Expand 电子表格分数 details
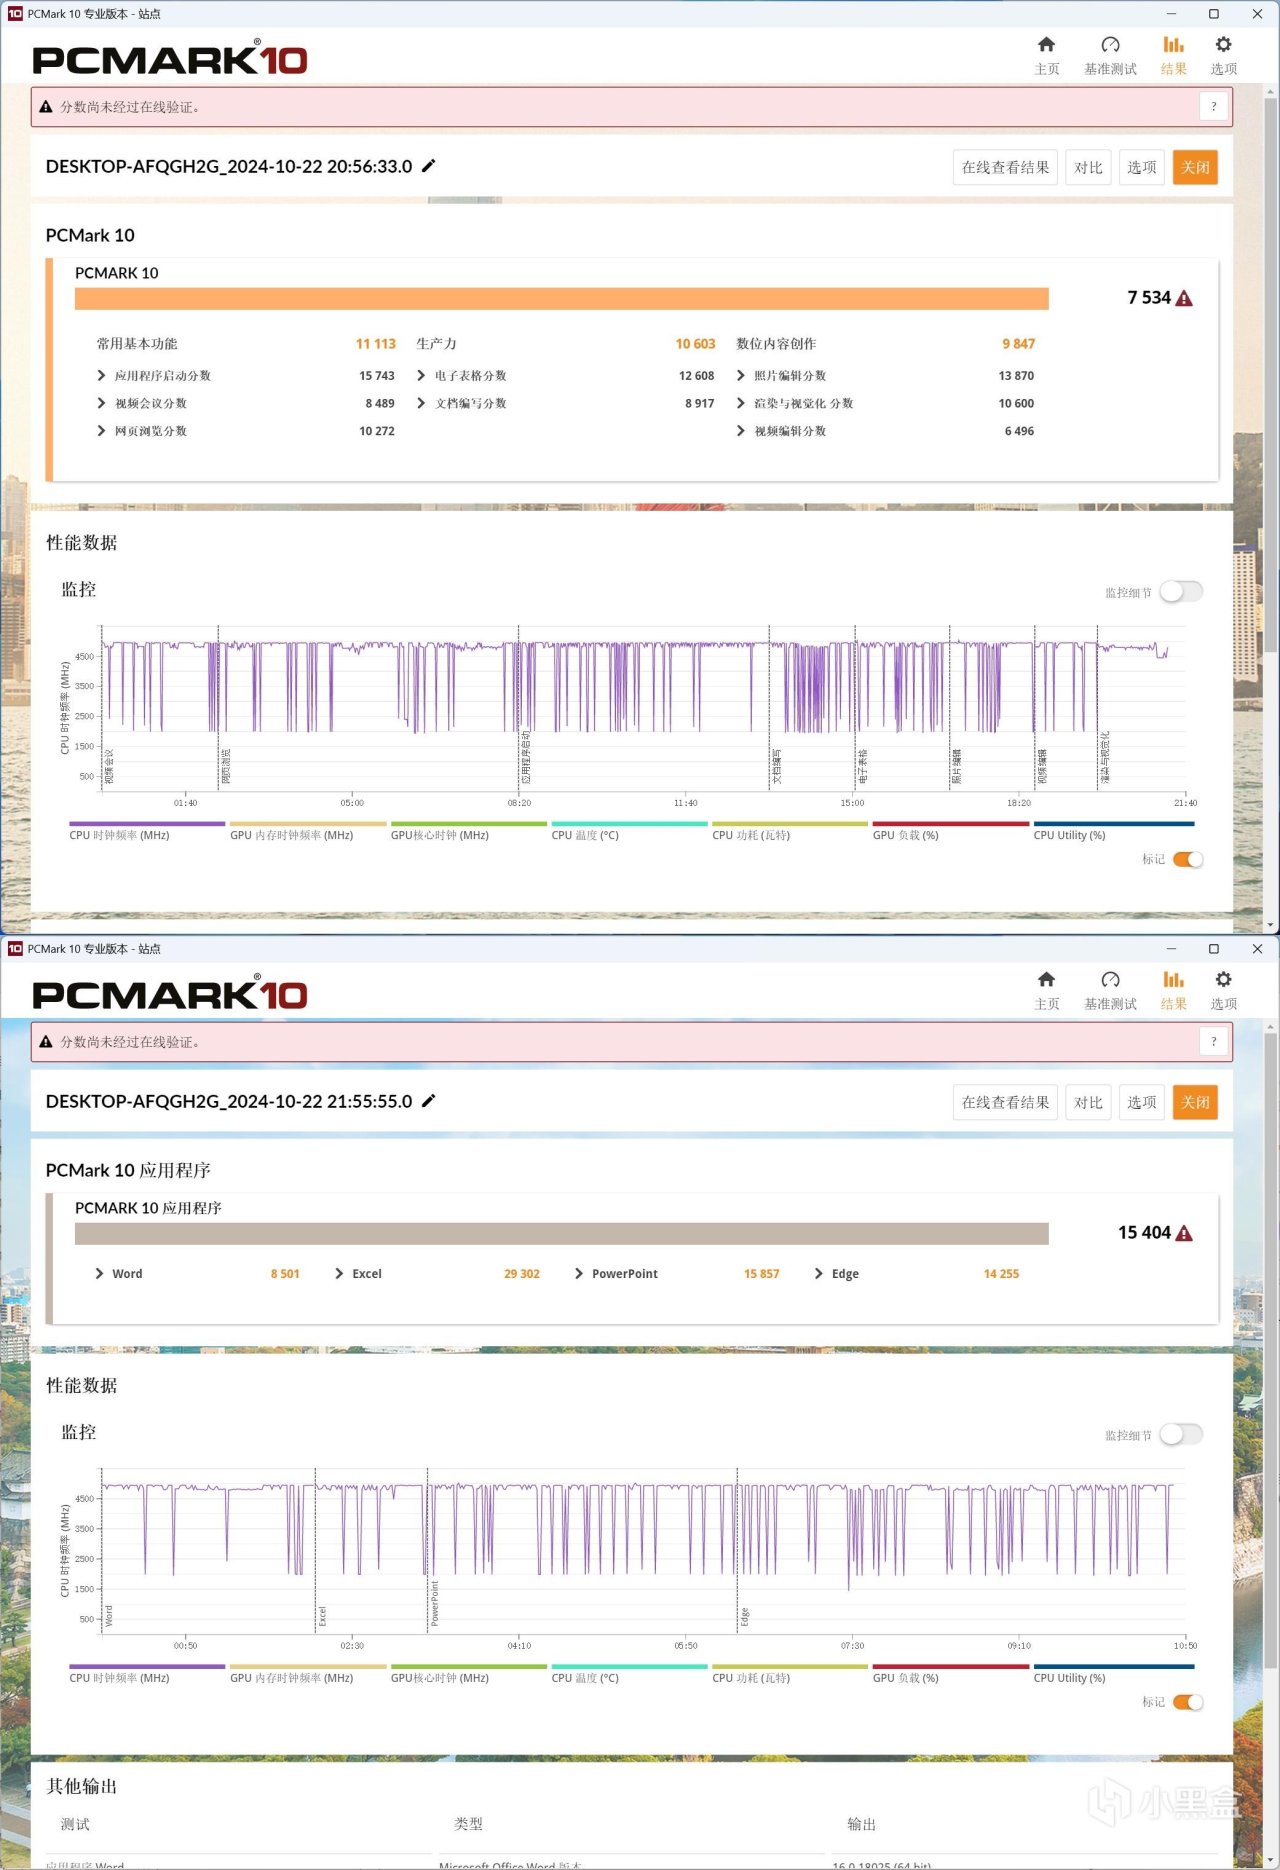Screen dimensions: 1280x1870 tap(421, 376)
